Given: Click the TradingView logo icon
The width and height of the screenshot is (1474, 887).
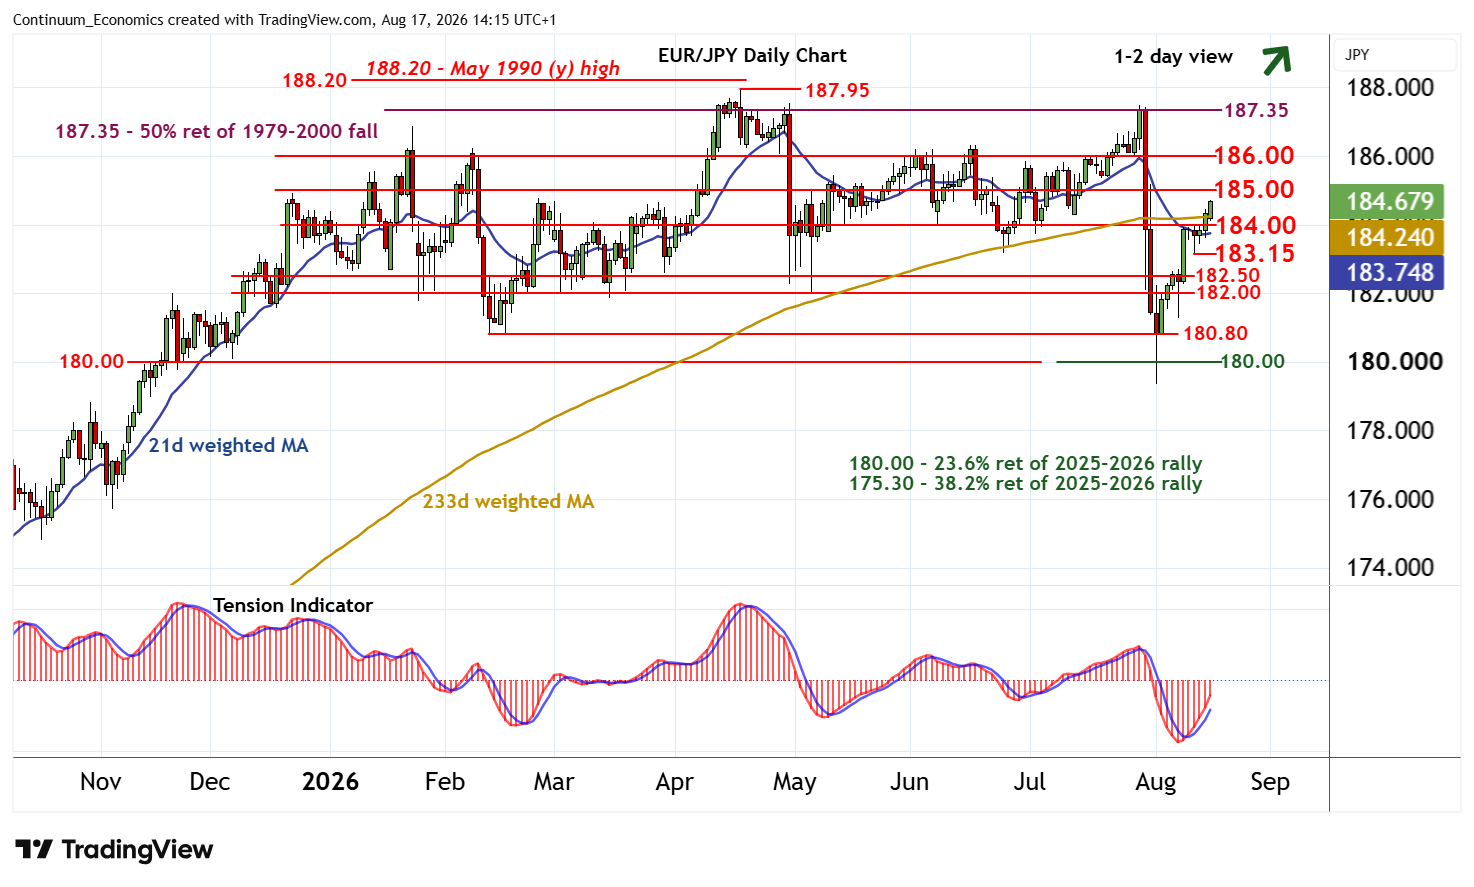Looking at the screenshot, I should point(34,850).
